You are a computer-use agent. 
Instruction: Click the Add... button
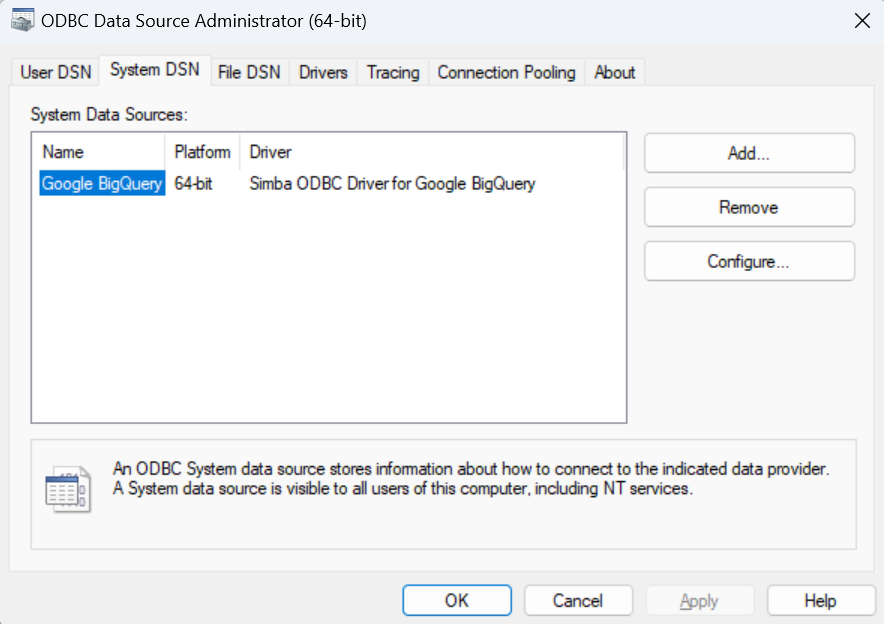[749, 153]
